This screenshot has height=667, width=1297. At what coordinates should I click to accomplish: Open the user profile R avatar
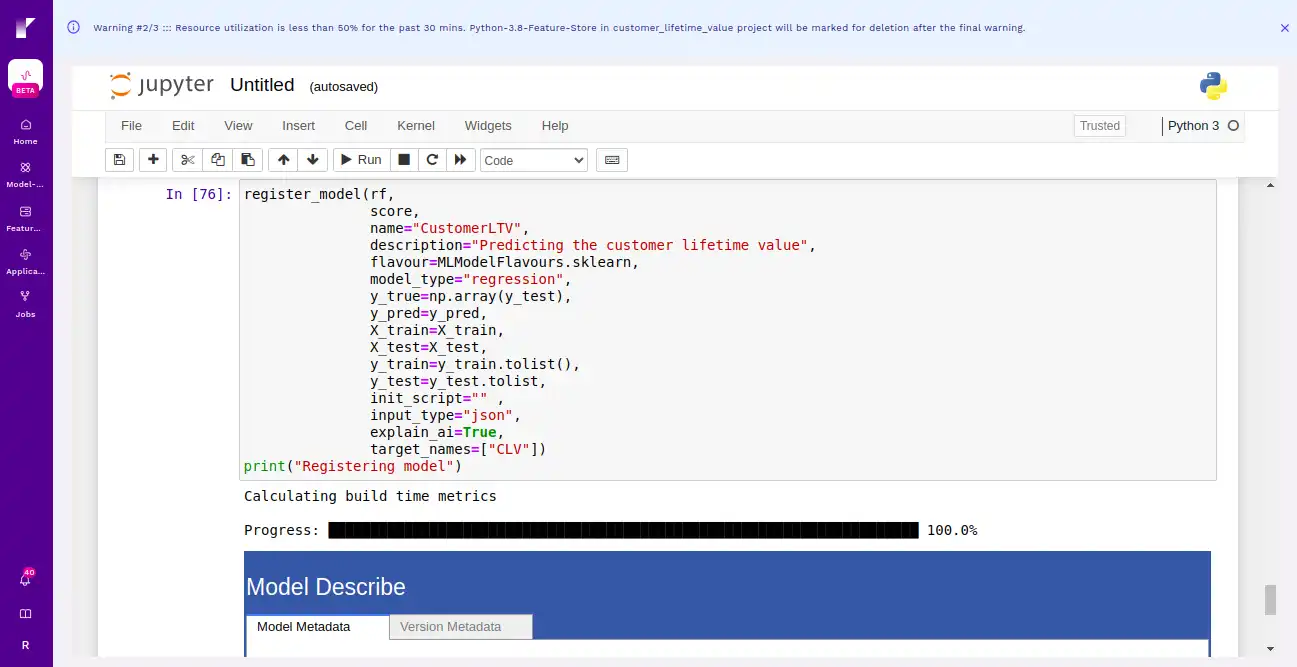point(25,646)
